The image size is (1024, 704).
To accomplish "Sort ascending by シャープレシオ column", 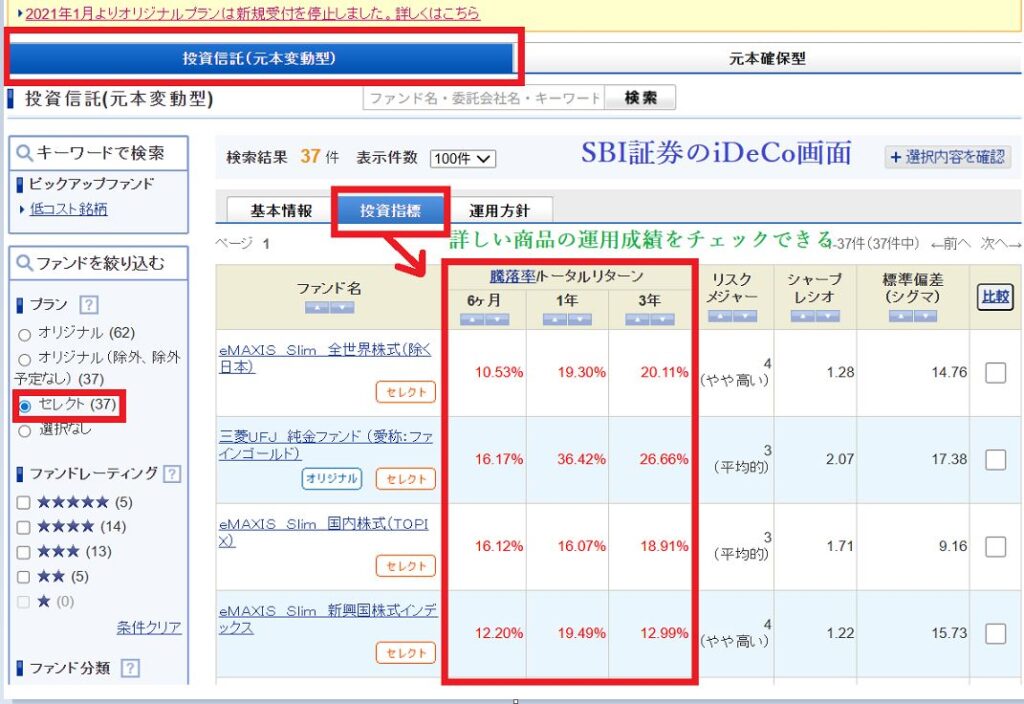I will click(x=803, y=316).
